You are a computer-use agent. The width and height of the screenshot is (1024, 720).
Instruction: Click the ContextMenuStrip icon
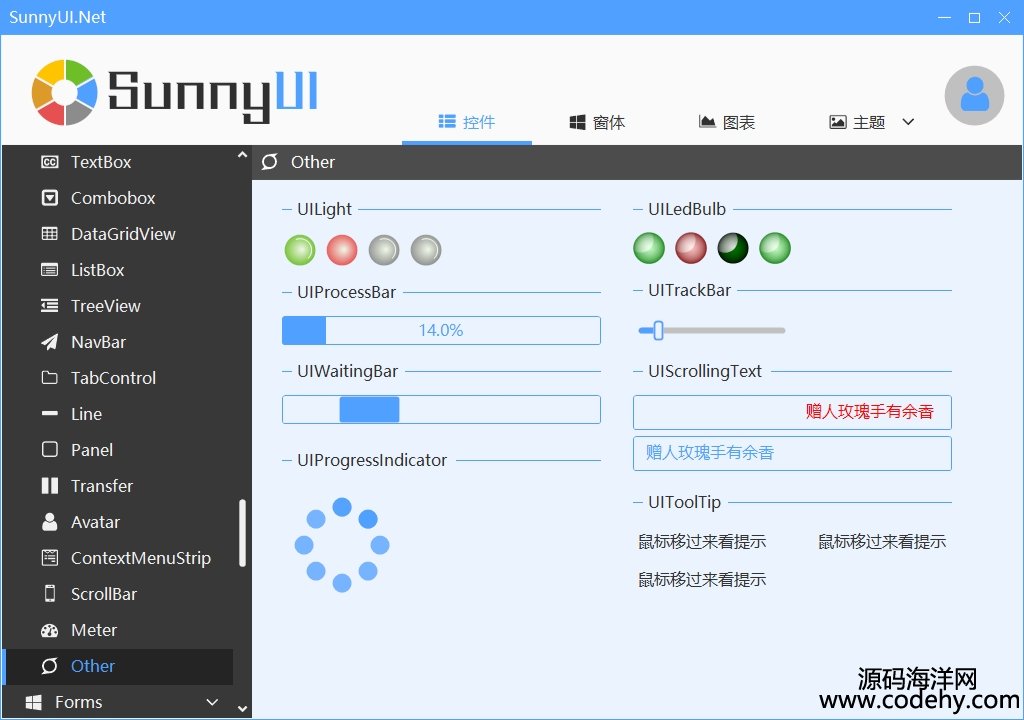point(50,557)
